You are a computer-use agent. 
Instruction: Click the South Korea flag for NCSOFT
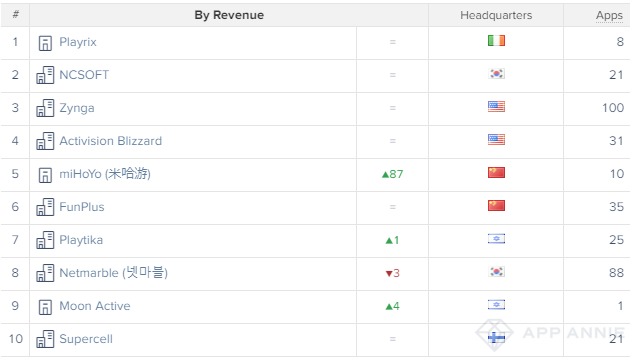(496, 74)
